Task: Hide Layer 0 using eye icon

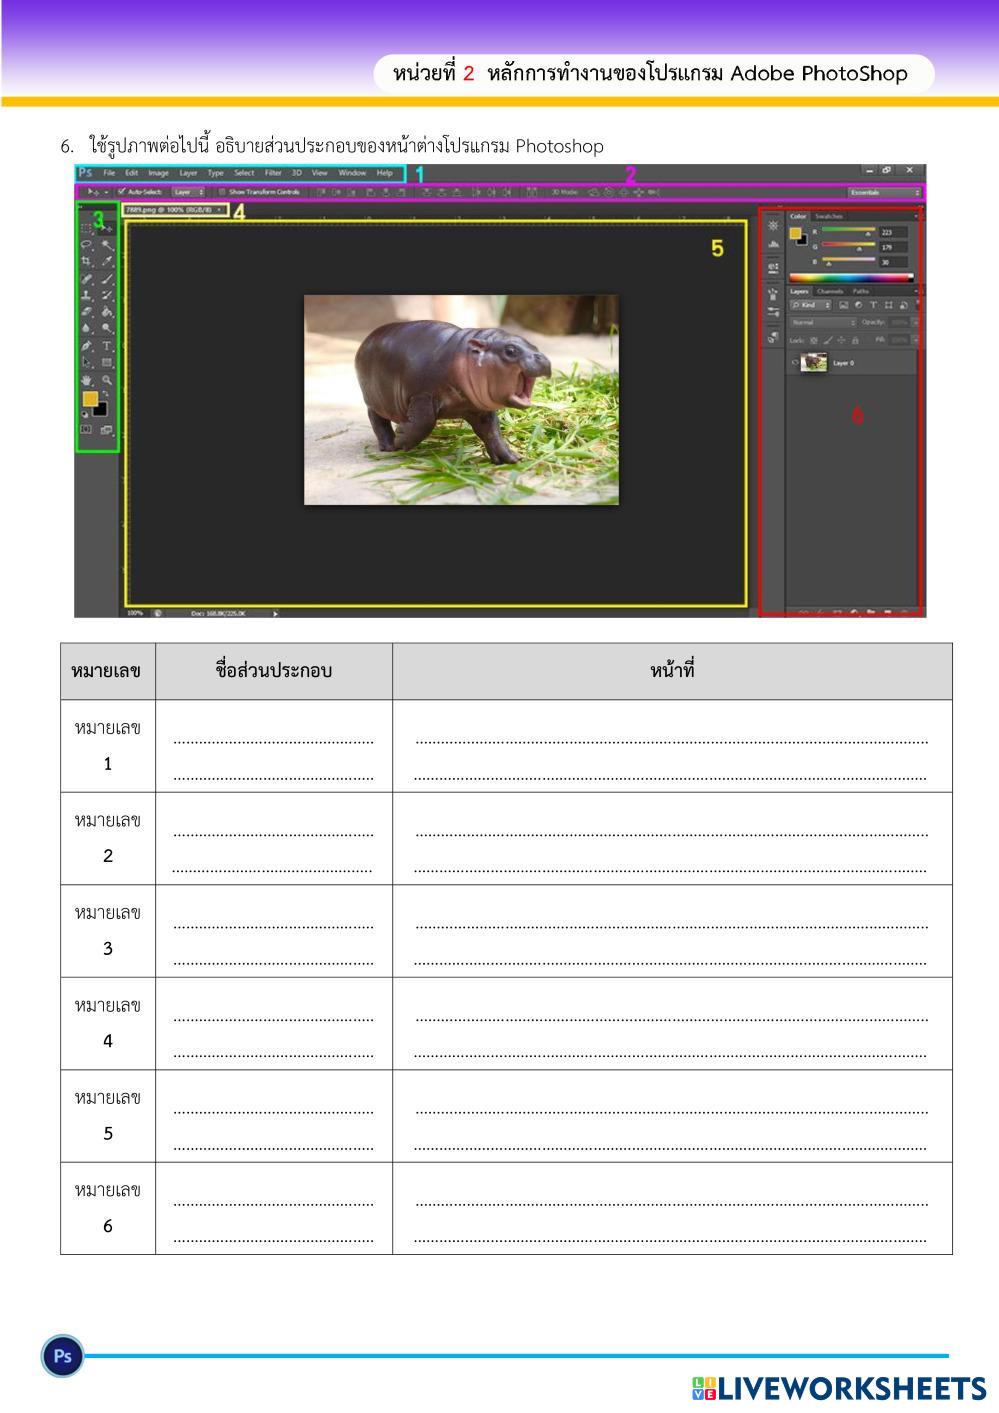Action: tap(795, 363)
